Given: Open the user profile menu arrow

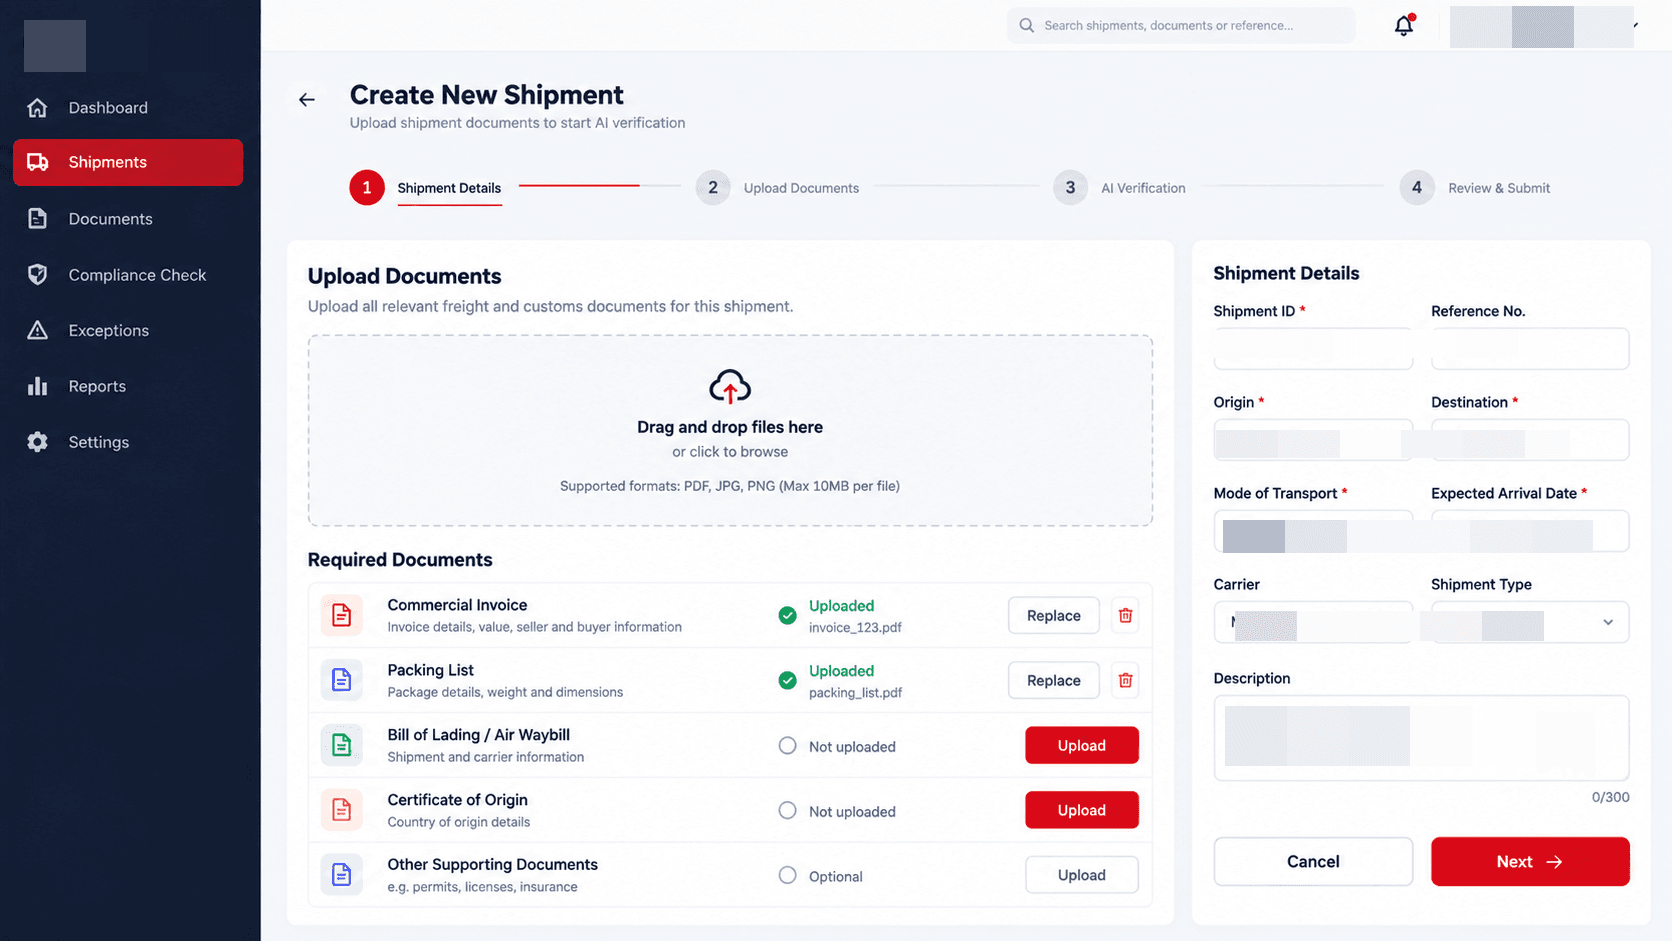Looking at the screenshot, I should click(1636, 25).
